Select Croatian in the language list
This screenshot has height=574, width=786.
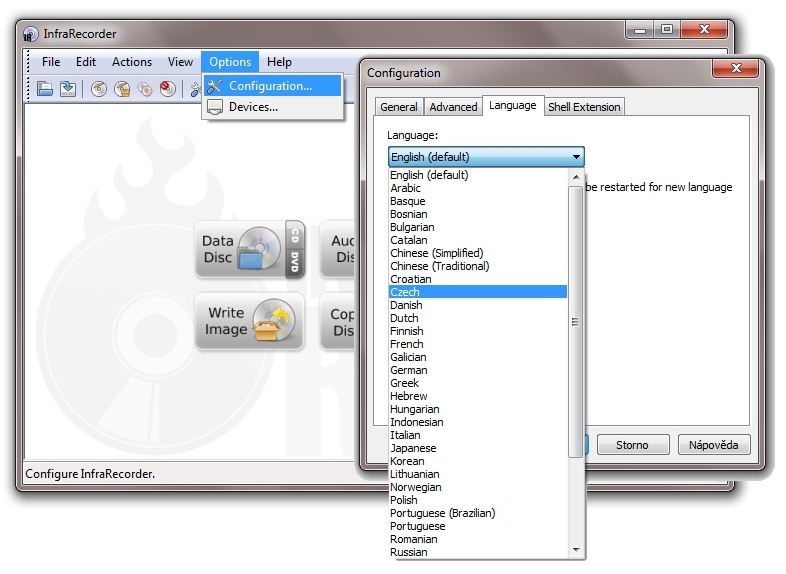tap(478, 279)
